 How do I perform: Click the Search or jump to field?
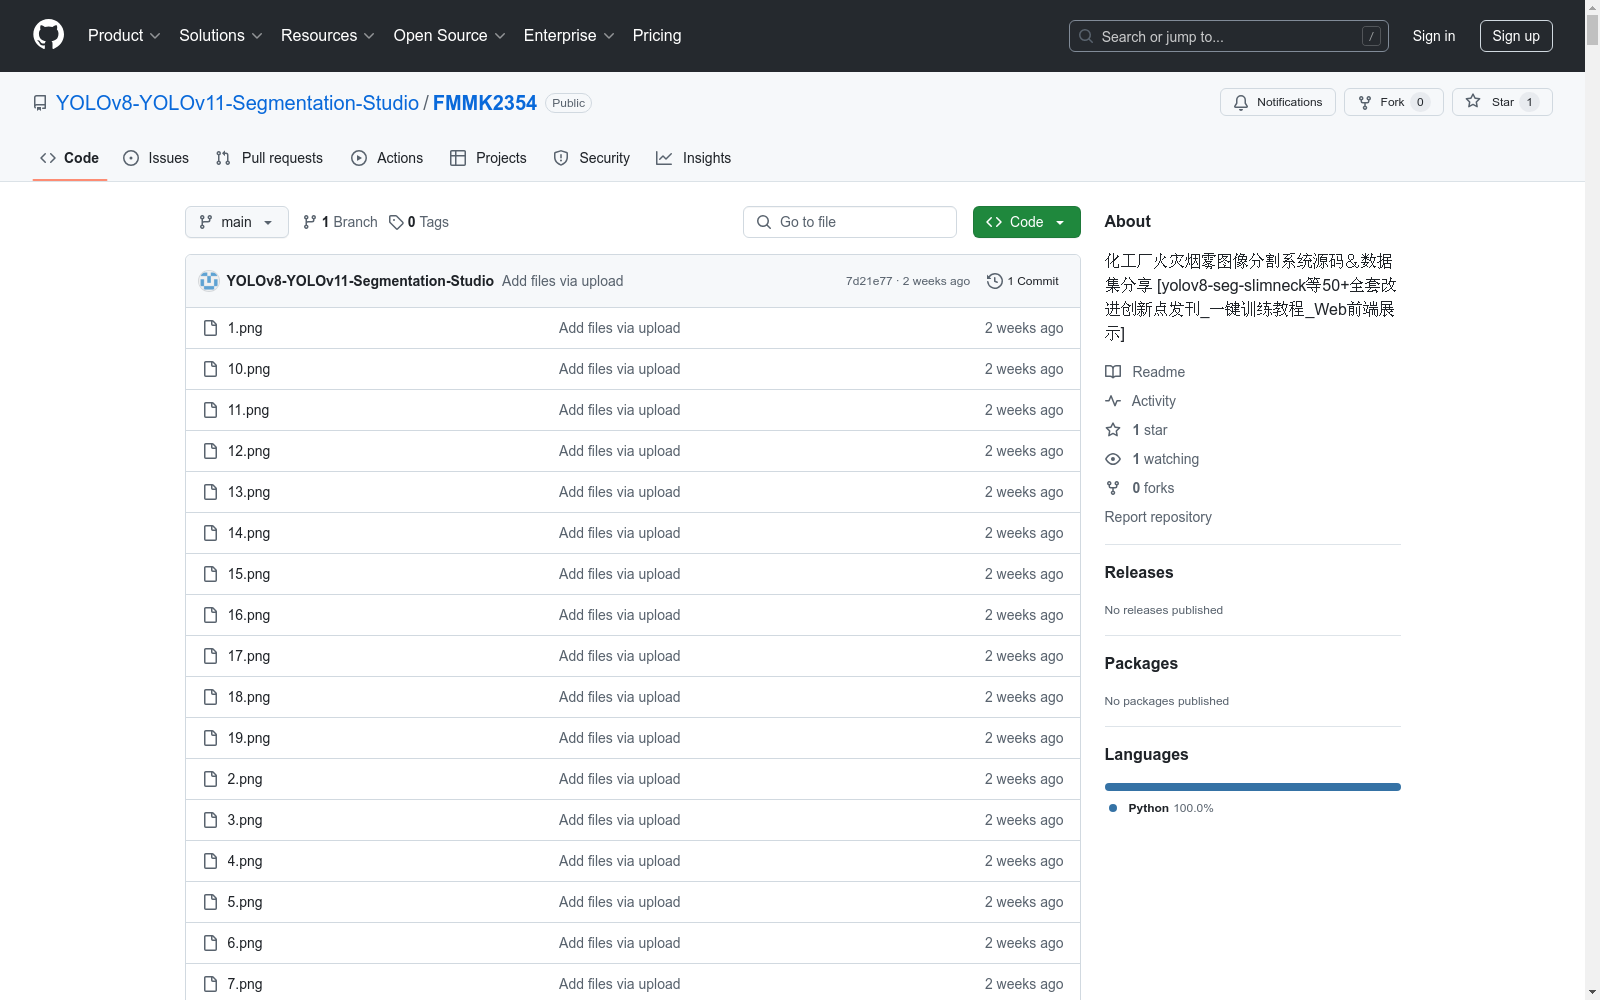(1229, 36)
